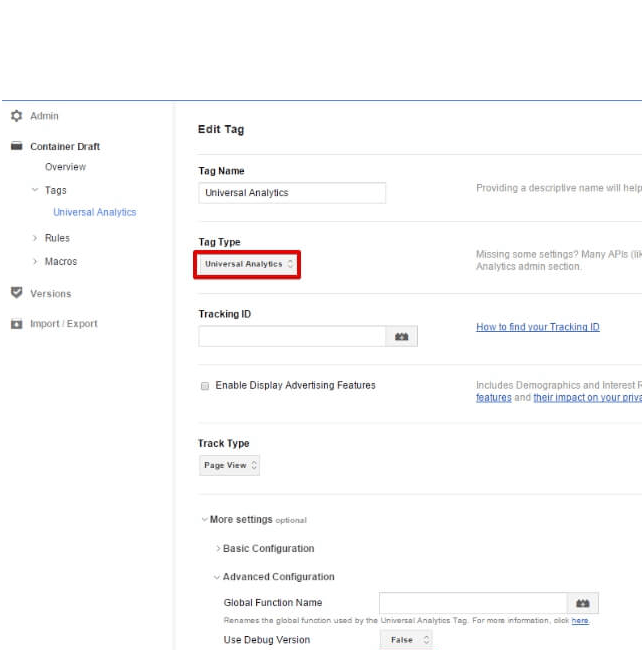Viewport: 644px width, 650px height.
Task: Open the features link
Action: click(494, 398)
